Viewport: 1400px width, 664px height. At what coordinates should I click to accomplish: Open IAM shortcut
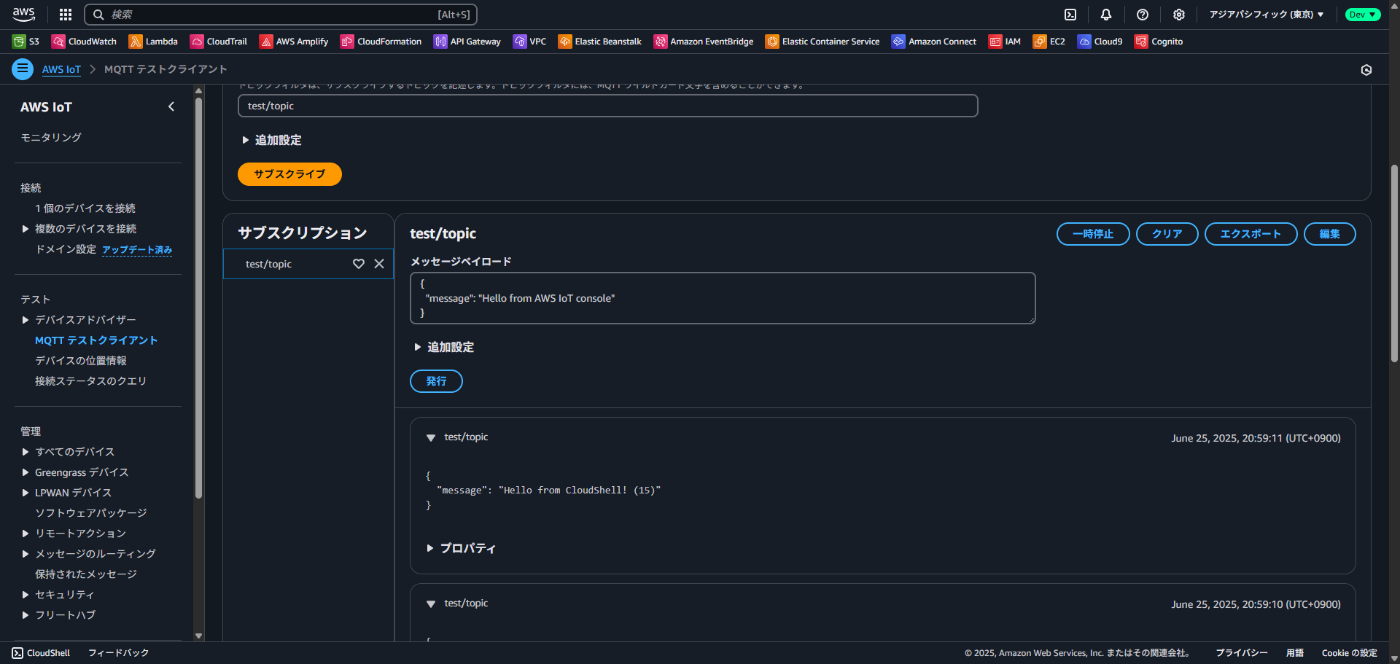(x=1005, y=41)
